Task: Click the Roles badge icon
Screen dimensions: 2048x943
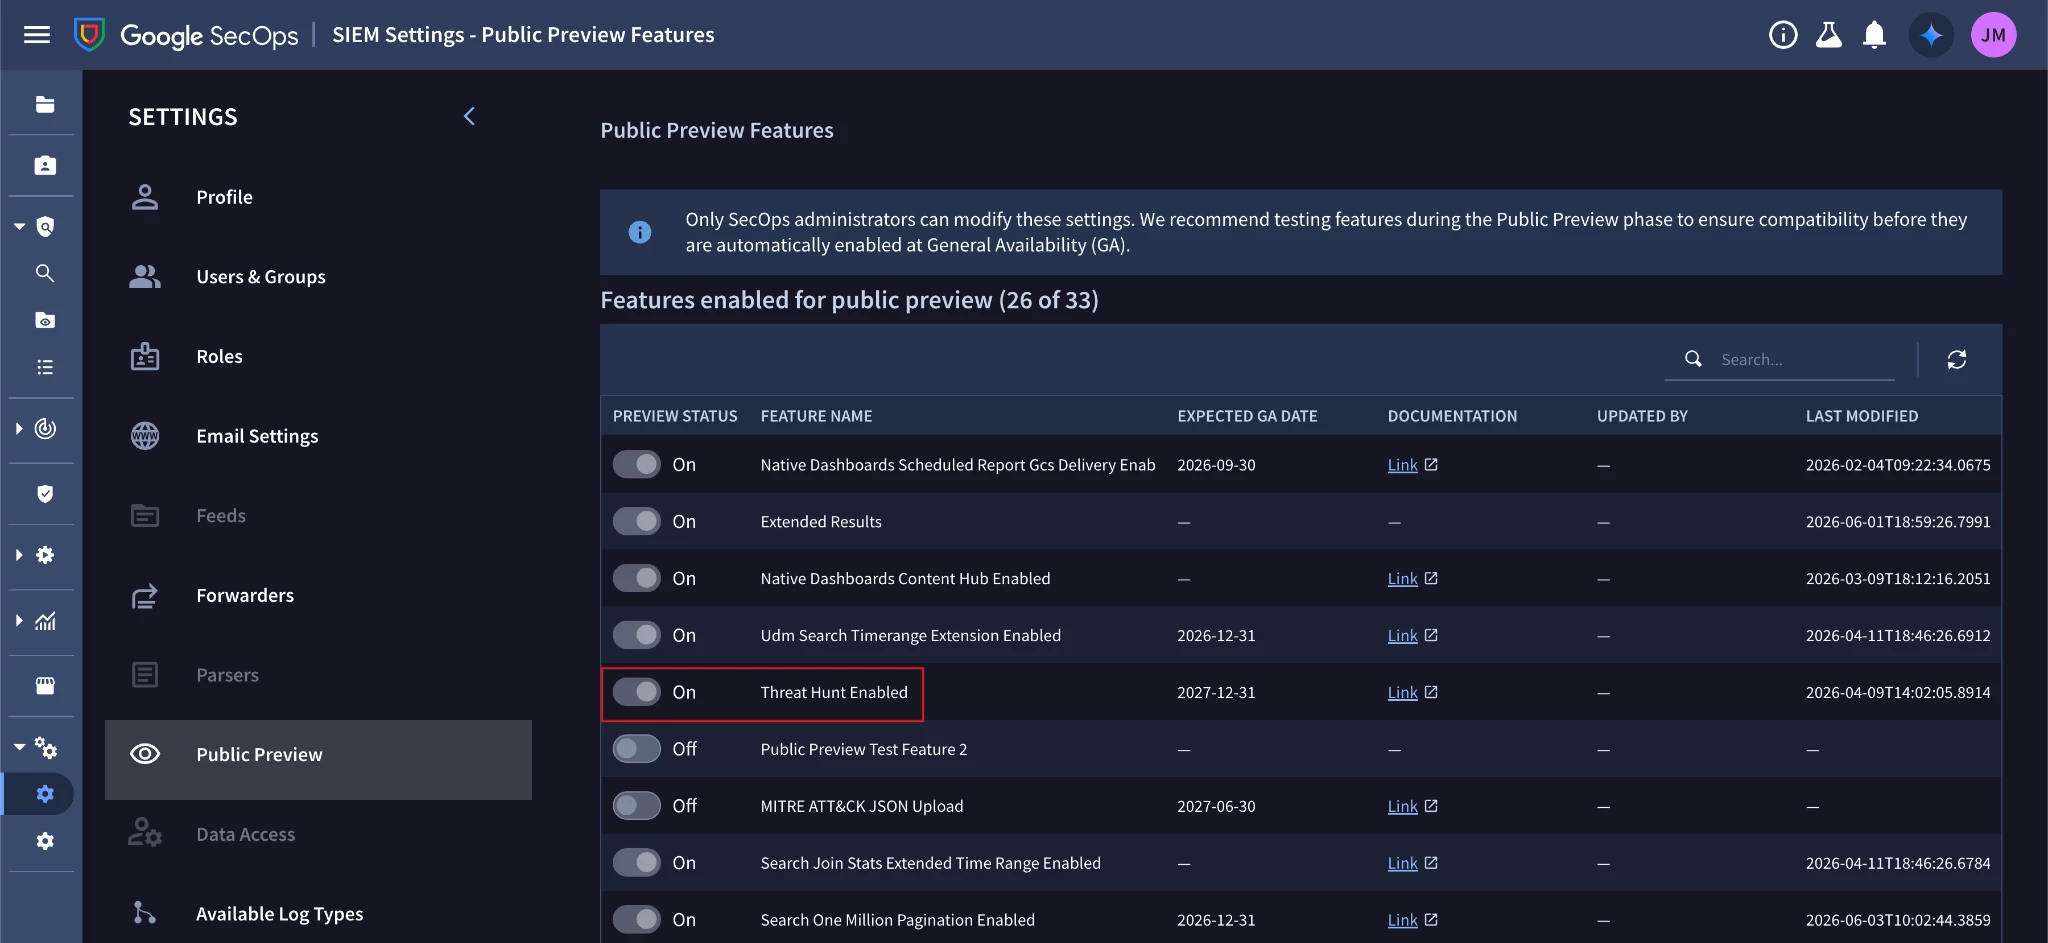Action: [145, 356]
